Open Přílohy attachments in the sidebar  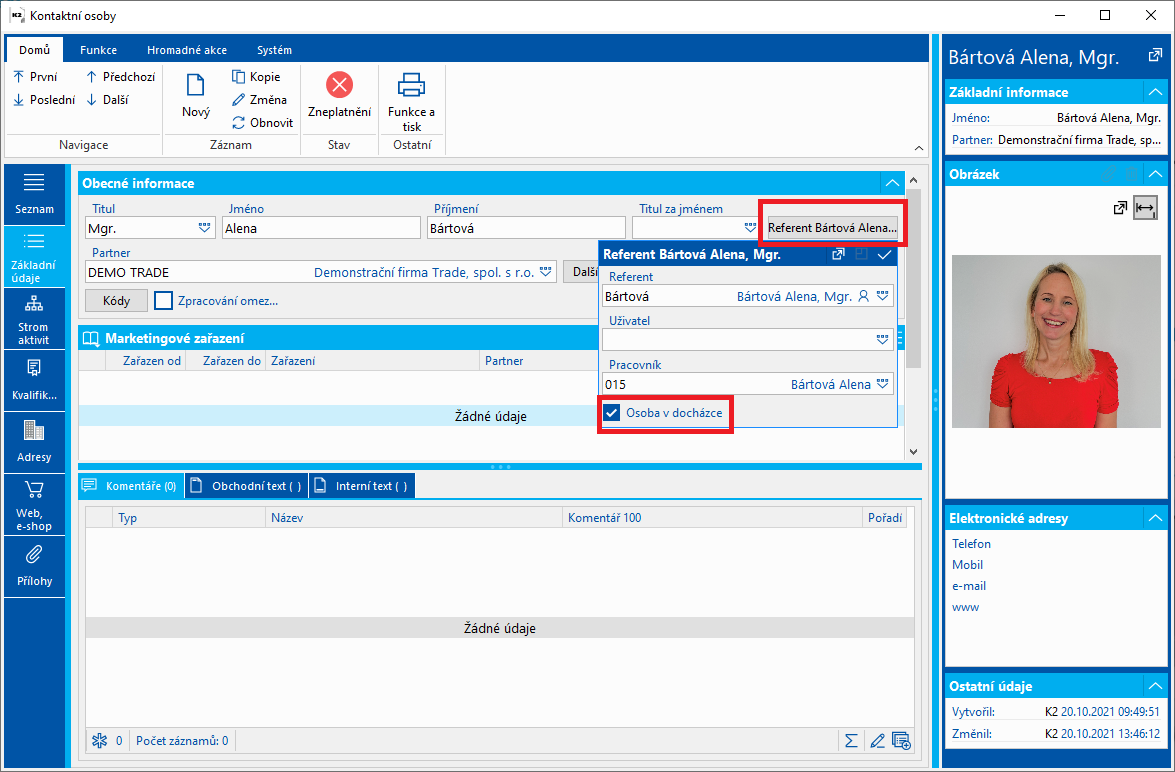[34, 566]
